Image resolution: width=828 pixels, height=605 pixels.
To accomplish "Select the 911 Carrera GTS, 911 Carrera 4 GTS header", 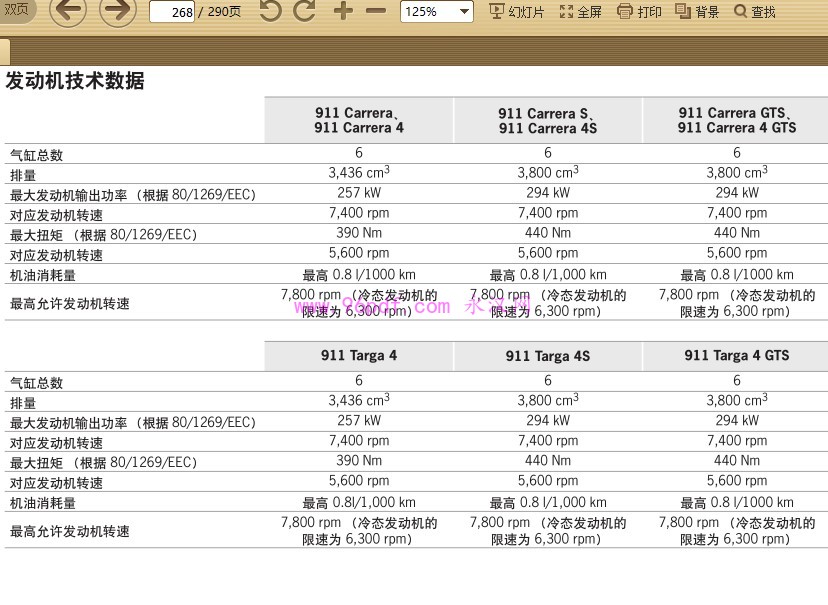I will [737, 120].
